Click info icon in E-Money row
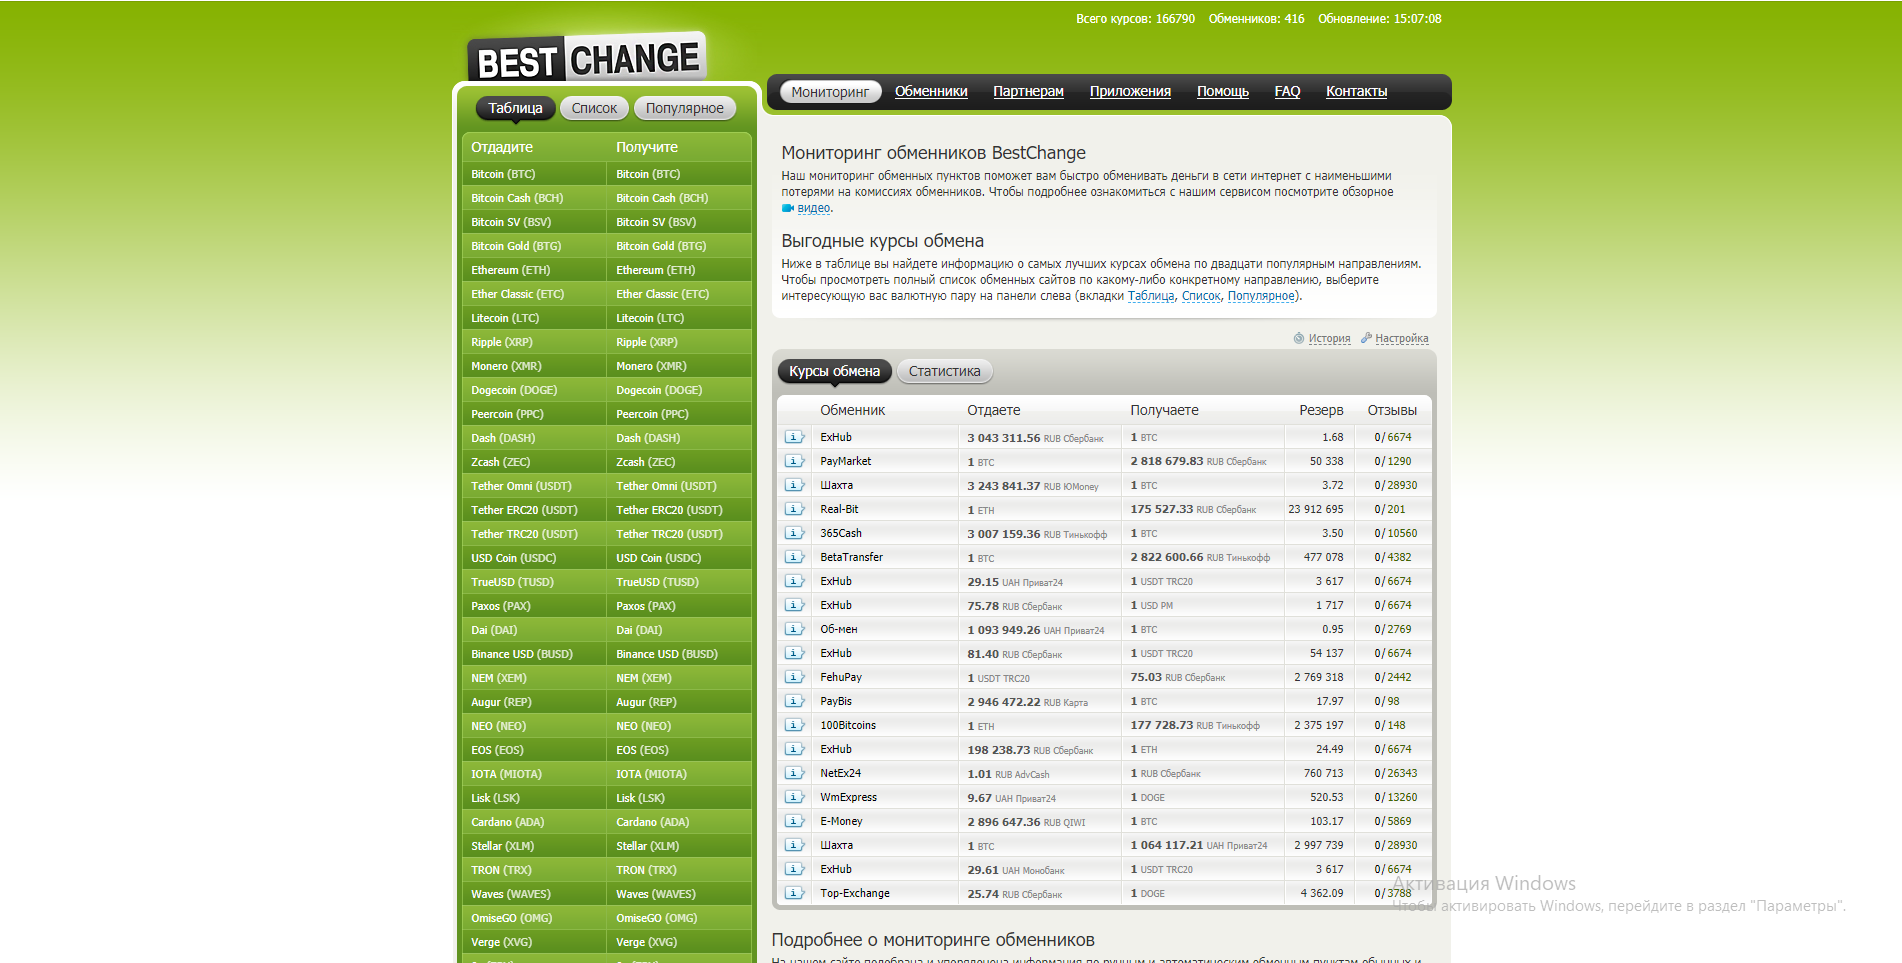This screenshot has height=963, width=1902. (794, 821)
